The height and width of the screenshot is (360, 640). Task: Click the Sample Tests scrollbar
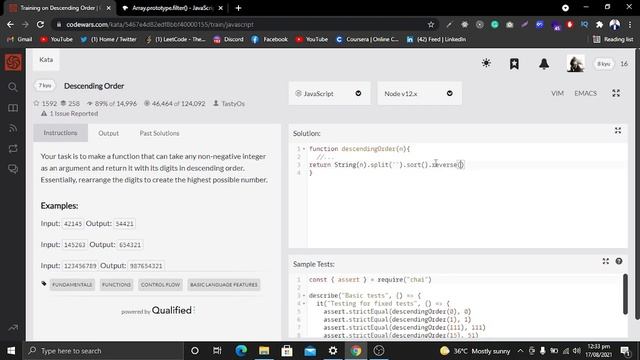[x=625, y=294]
